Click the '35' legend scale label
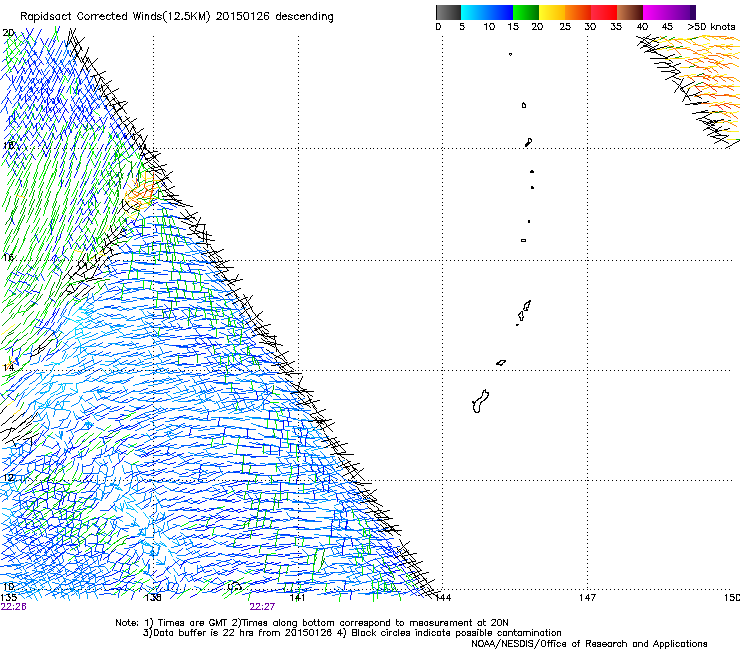740x650 pixels. click(x=616, y=27)
